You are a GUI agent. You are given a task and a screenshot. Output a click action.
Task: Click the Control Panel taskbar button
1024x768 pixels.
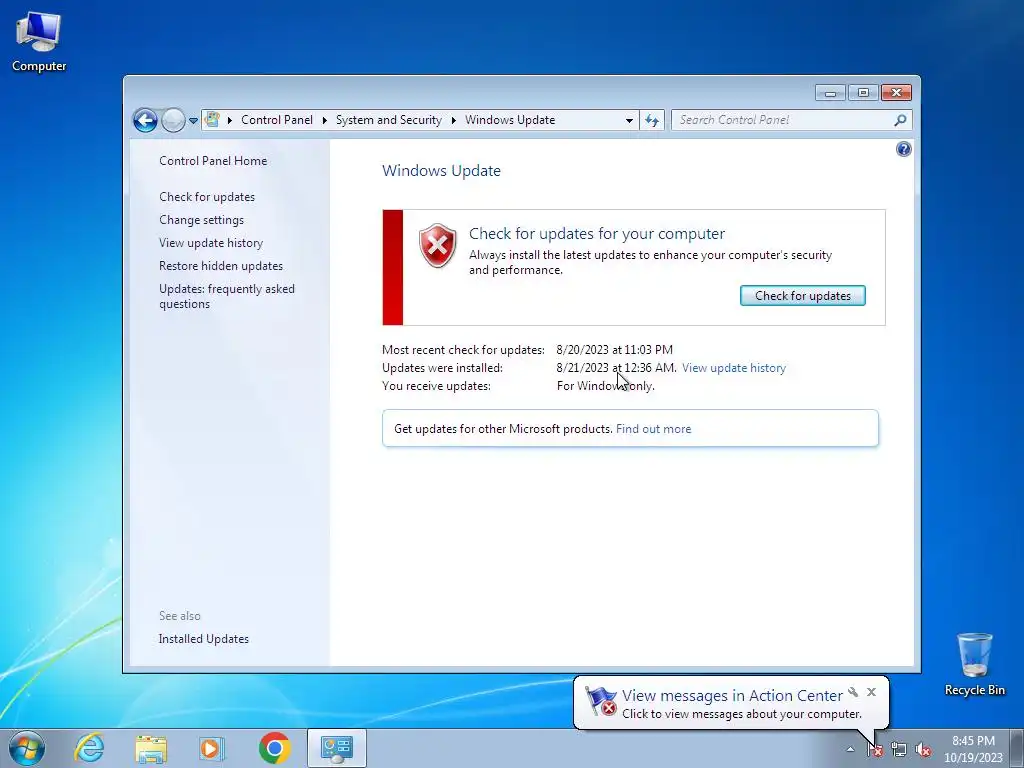(x=336, y=748)
